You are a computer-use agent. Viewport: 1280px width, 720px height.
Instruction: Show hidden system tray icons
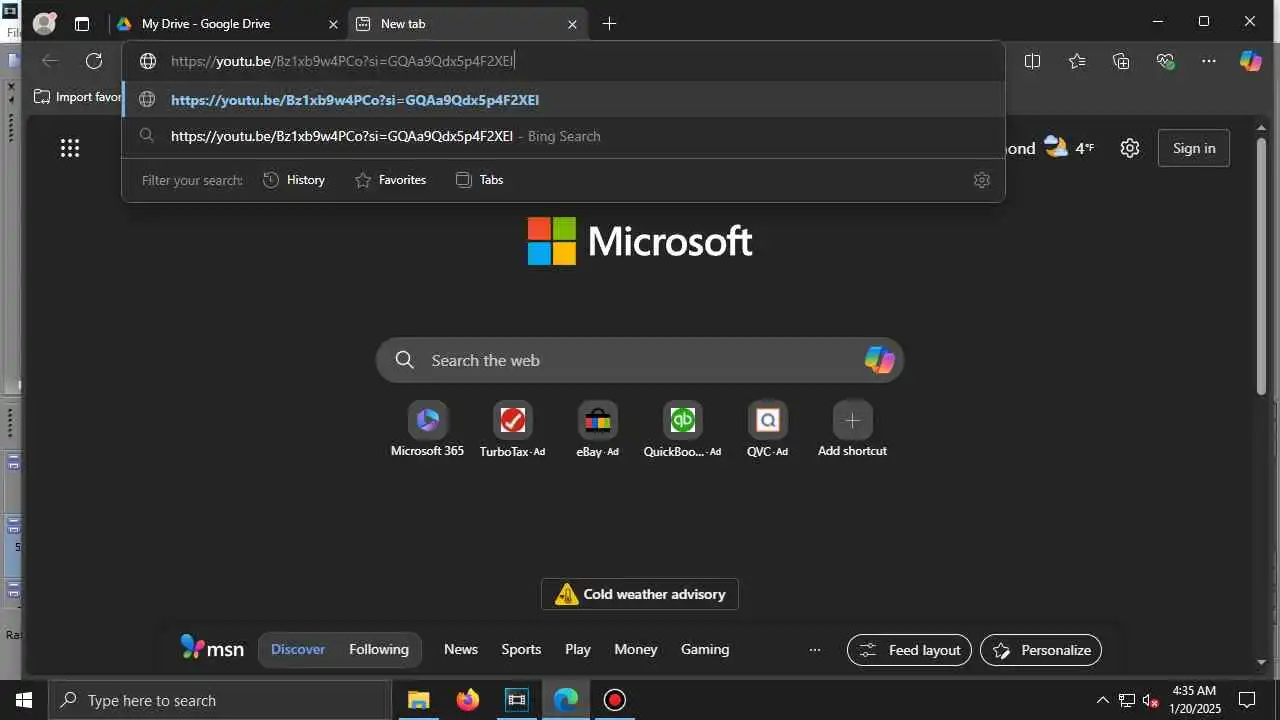click(x=1103, y=700)
